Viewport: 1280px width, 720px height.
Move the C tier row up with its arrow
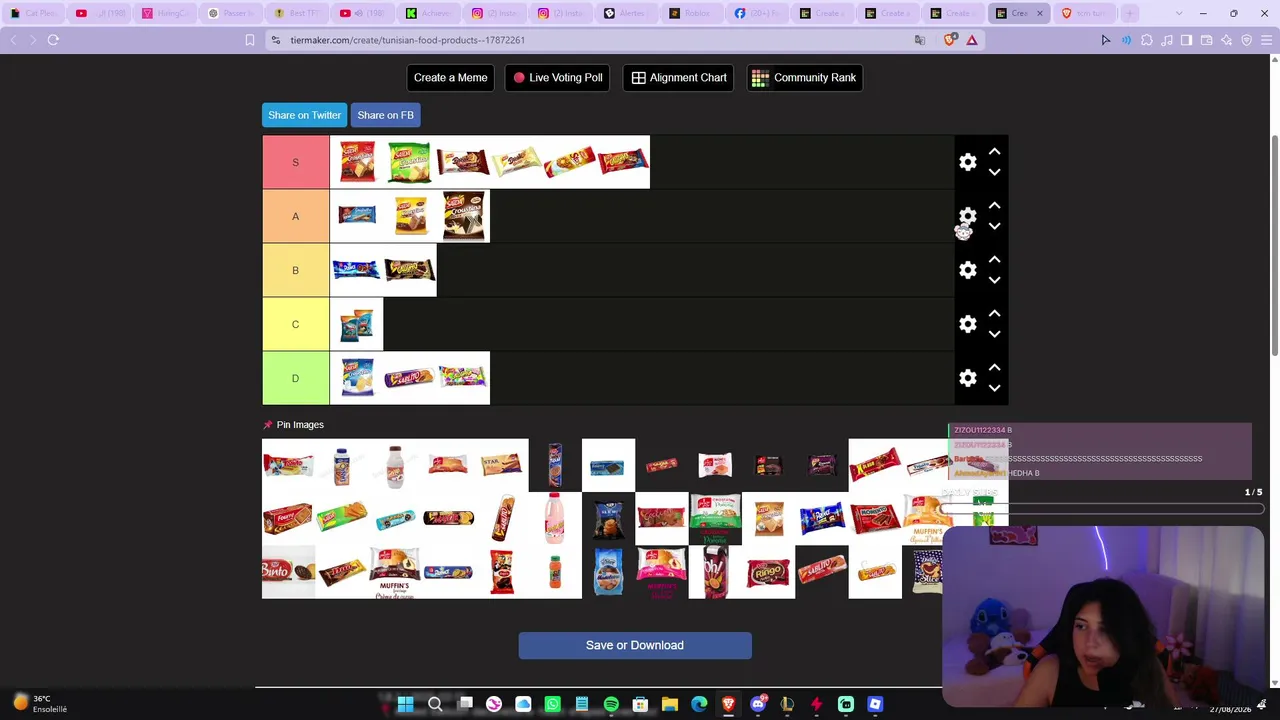coord(994,313)
